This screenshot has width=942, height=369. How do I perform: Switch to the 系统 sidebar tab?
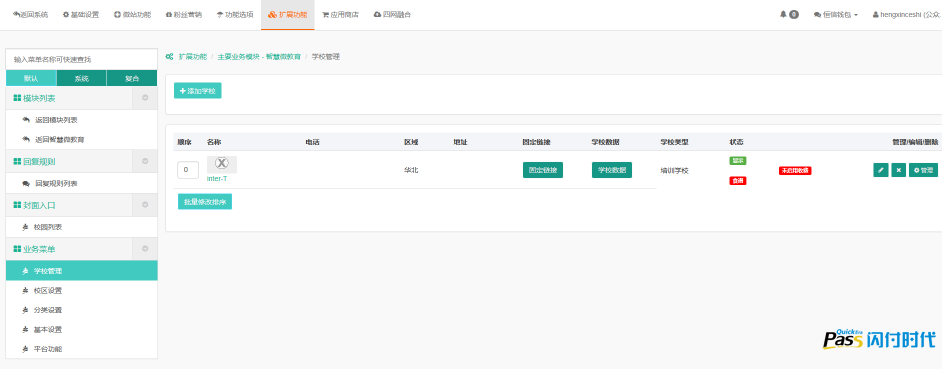coord(82,78)
